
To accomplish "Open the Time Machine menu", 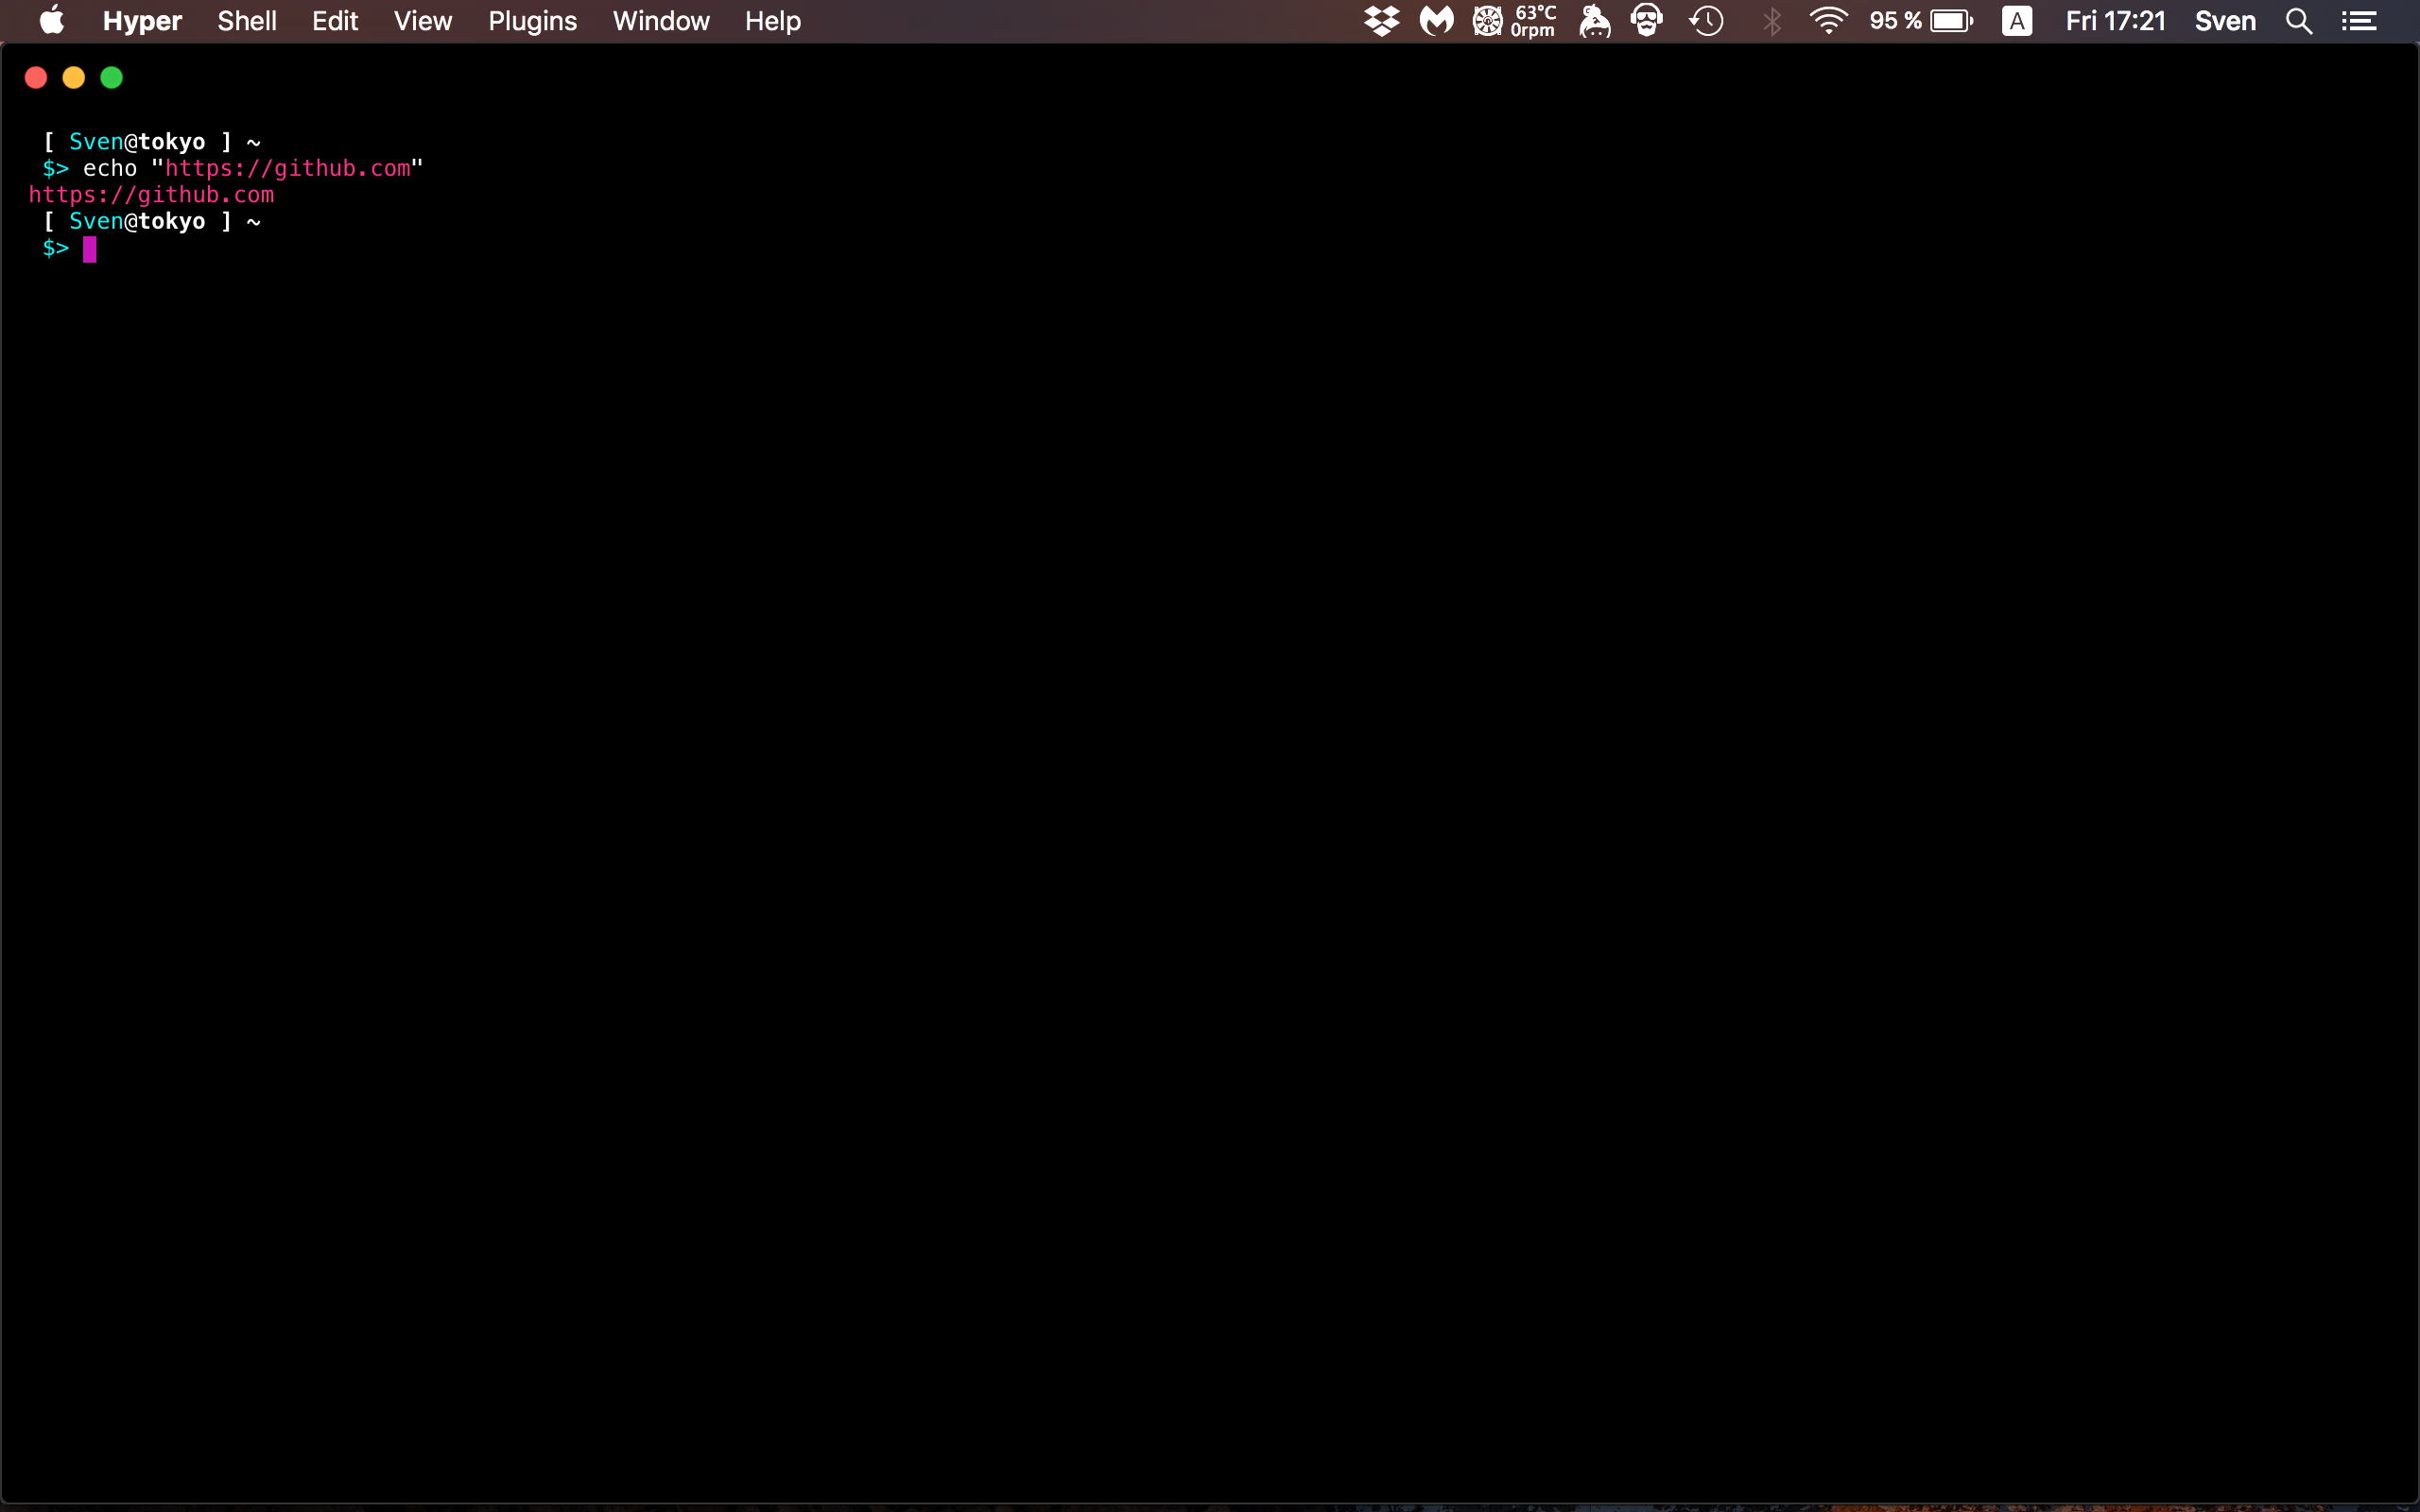I will pos(1707,20).
